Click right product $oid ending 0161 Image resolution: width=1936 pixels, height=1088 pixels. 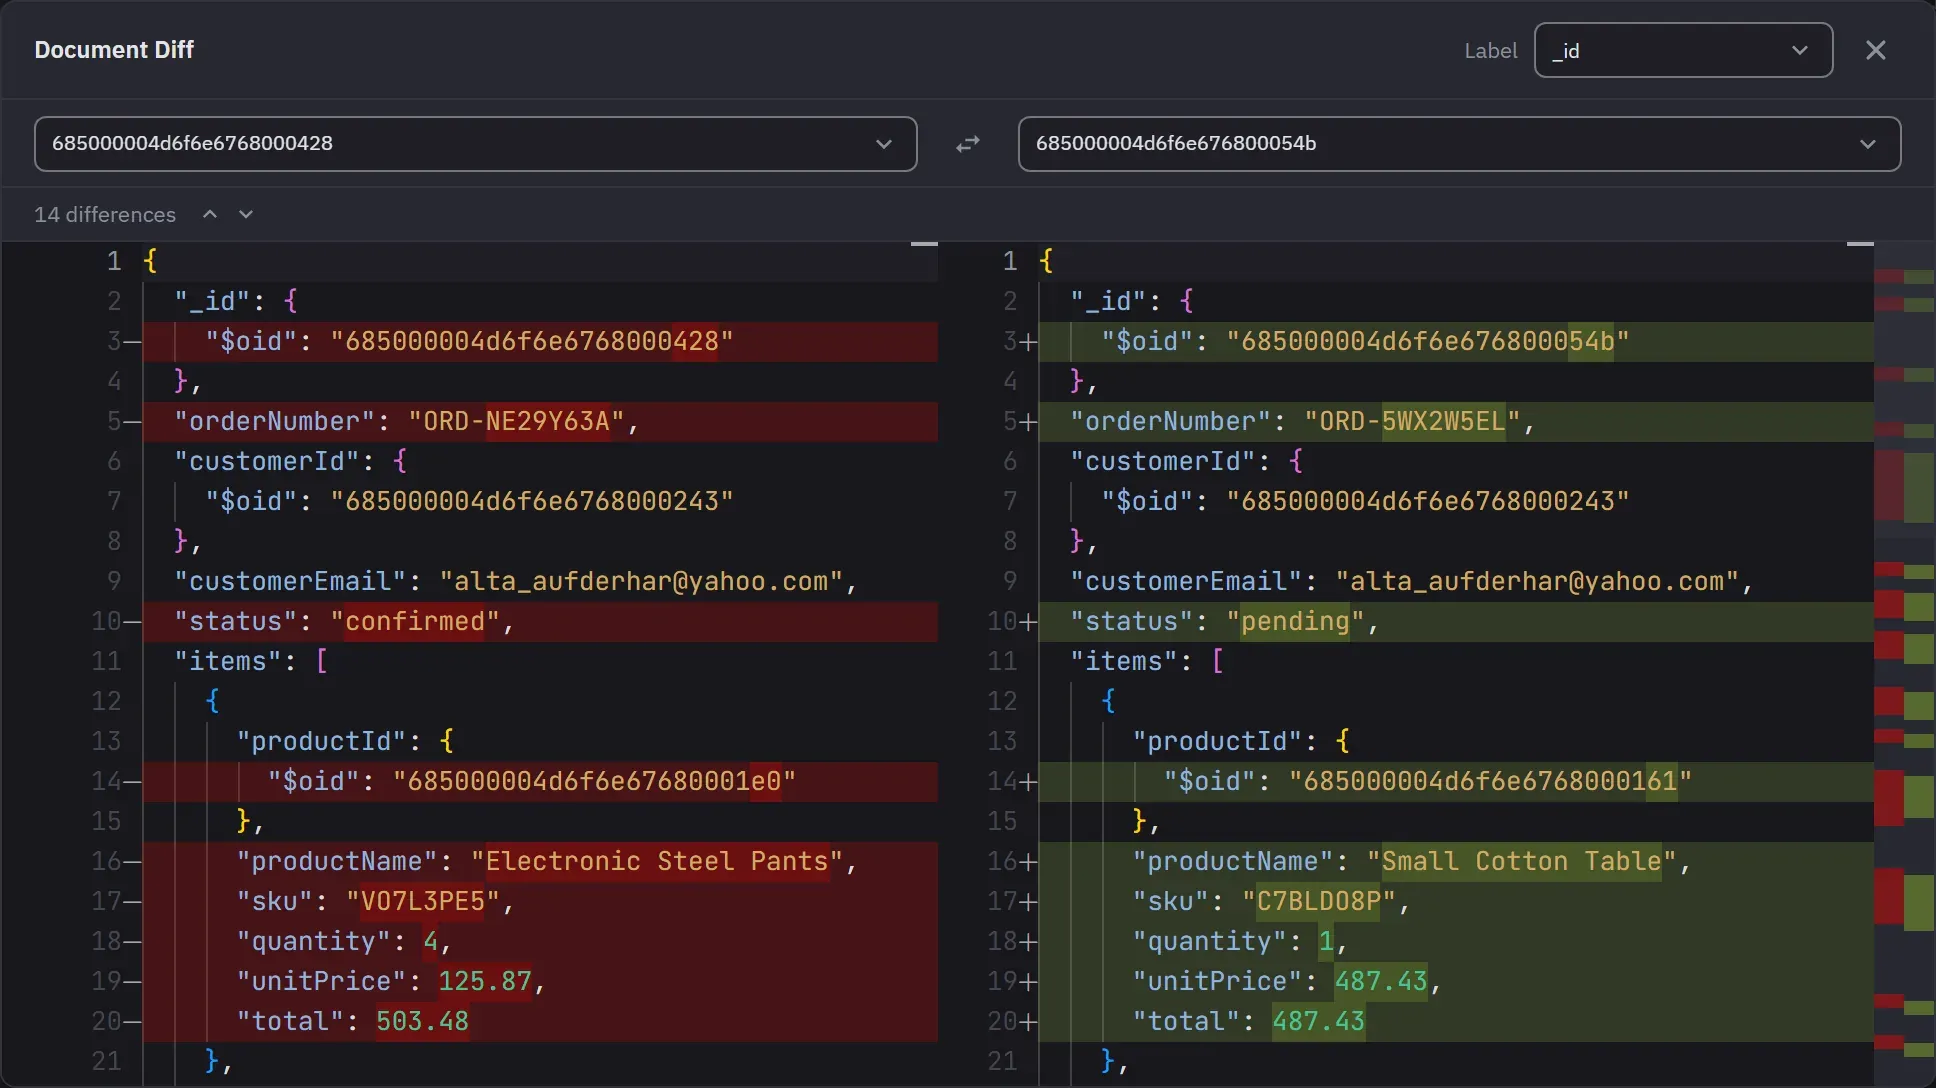click(1490, 781)
